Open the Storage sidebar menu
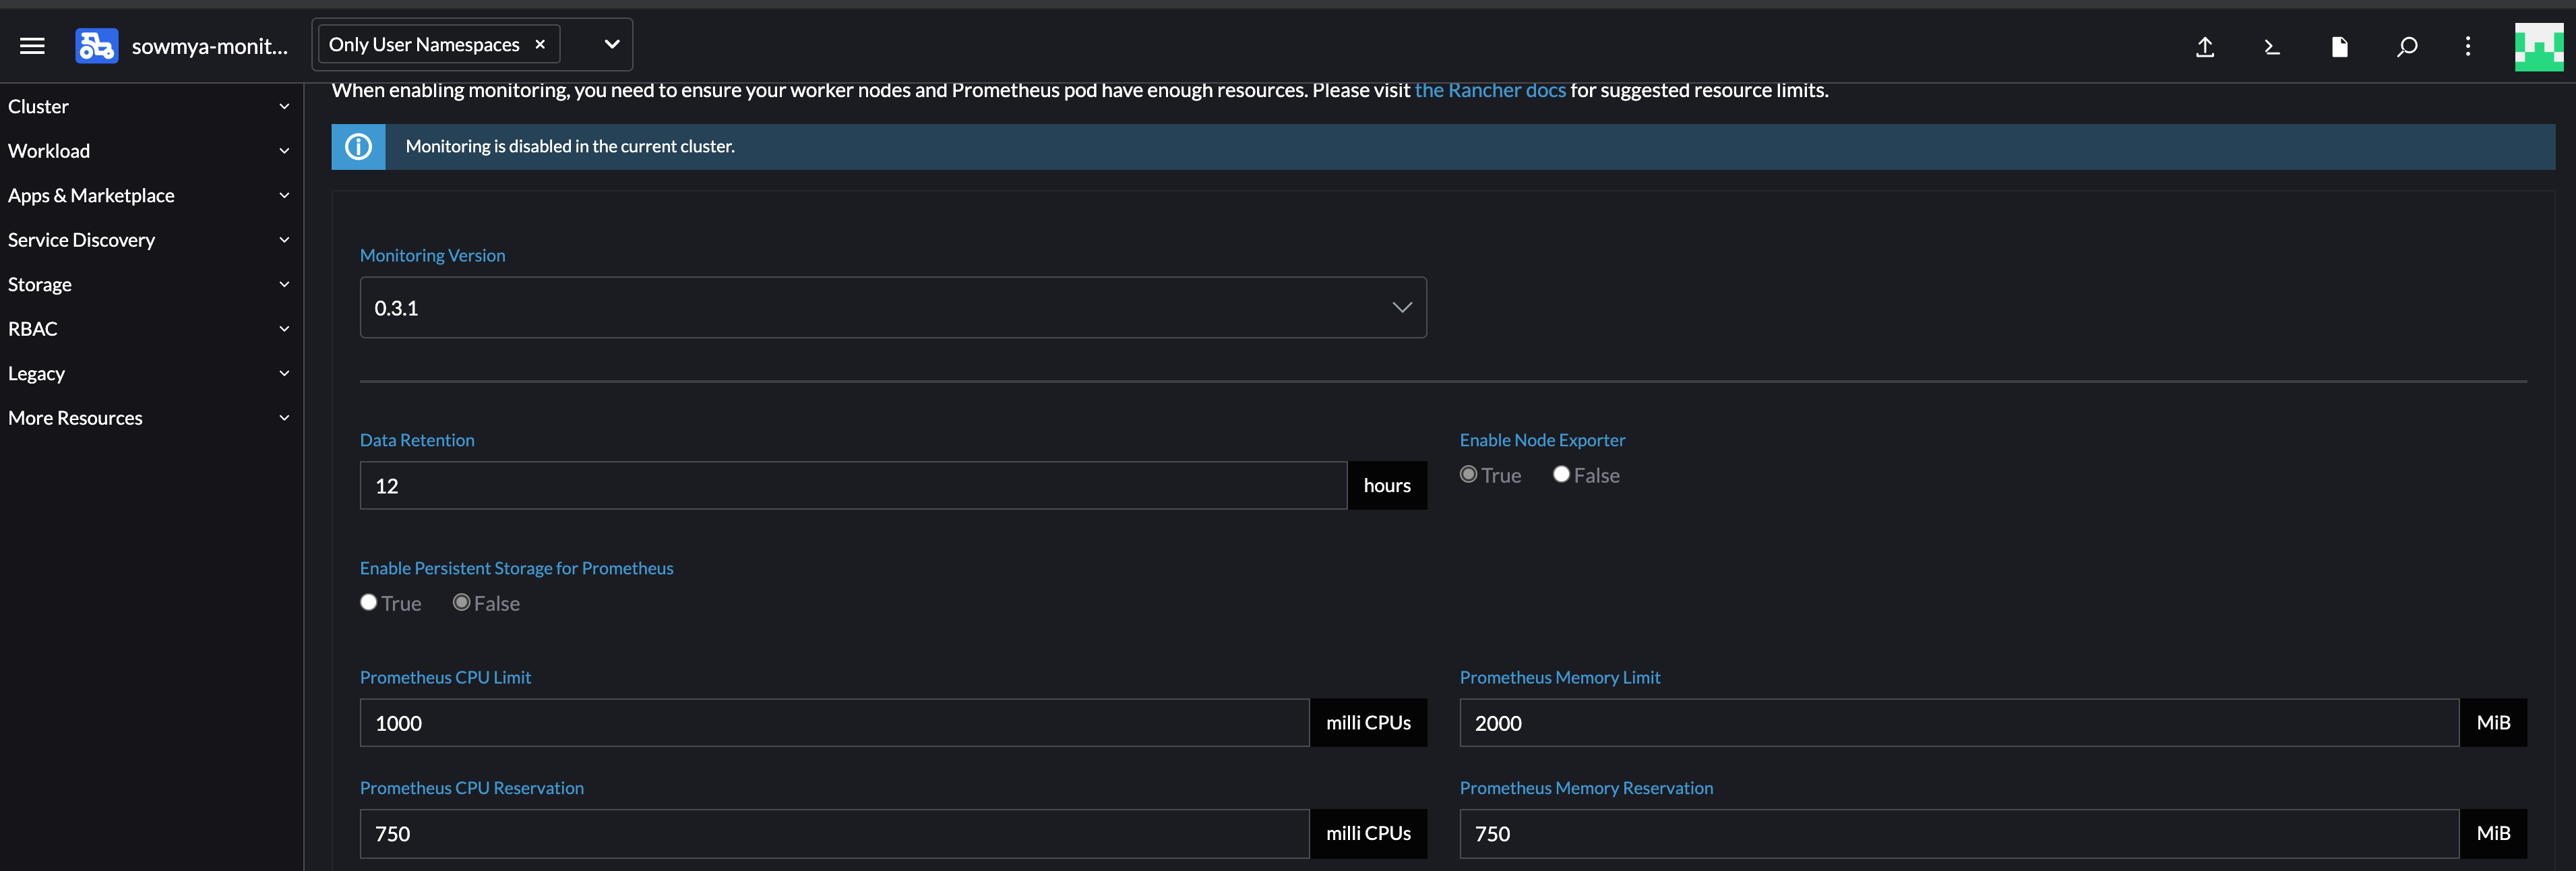The height and width of the screenshot is (871, 2576). (x=150, y=285)
